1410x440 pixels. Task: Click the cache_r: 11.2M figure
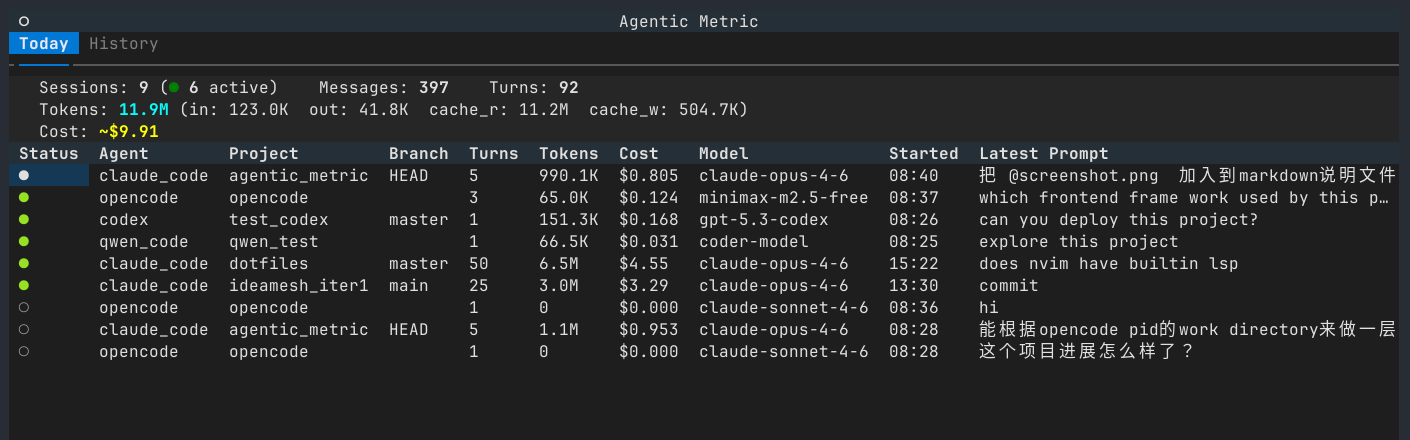(499, 109)
